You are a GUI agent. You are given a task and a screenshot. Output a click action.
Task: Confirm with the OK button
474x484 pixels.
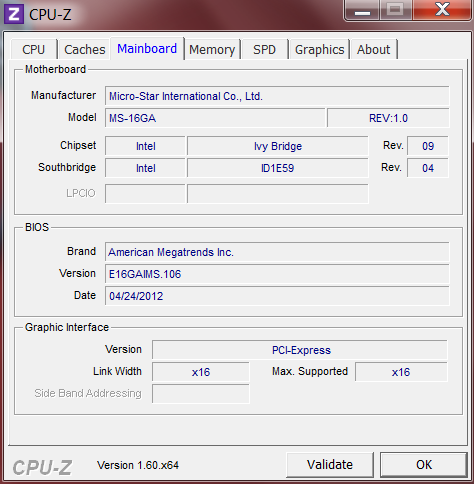click(424, 465)
